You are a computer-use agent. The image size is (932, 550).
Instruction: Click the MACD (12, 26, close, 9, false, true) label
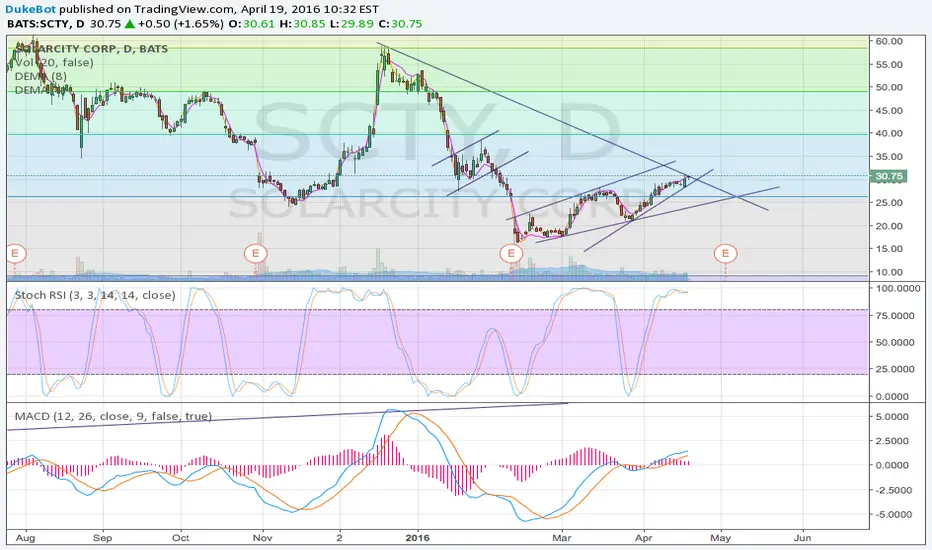113,416
